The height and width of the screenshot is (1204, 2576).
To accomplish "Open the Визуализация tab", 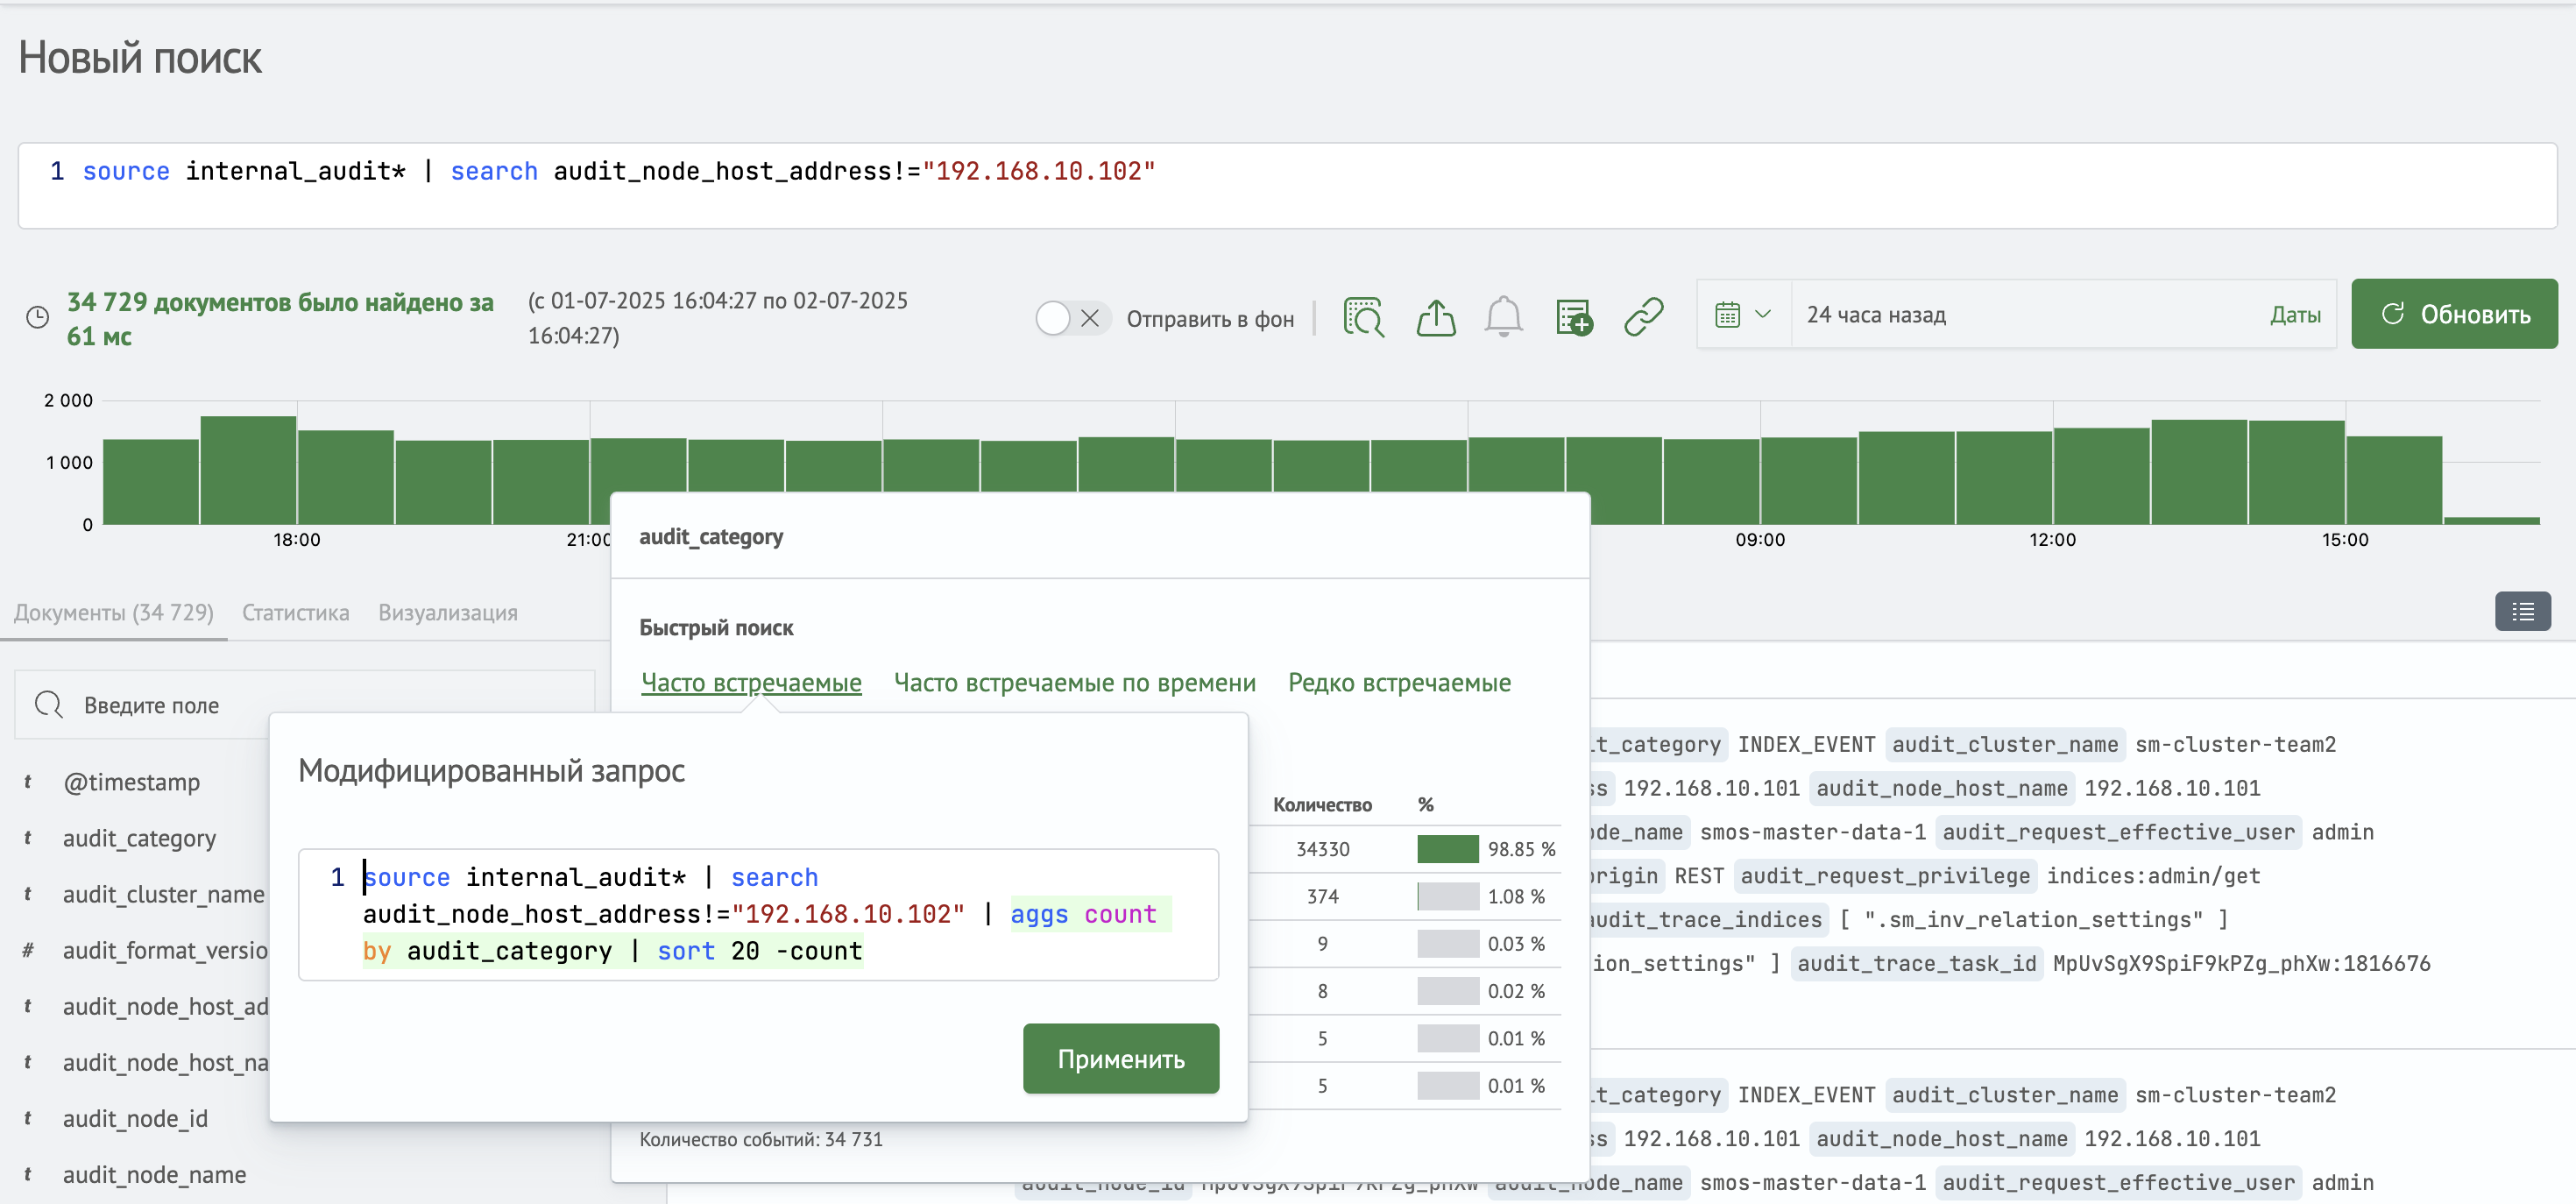I will coord(447,612).
